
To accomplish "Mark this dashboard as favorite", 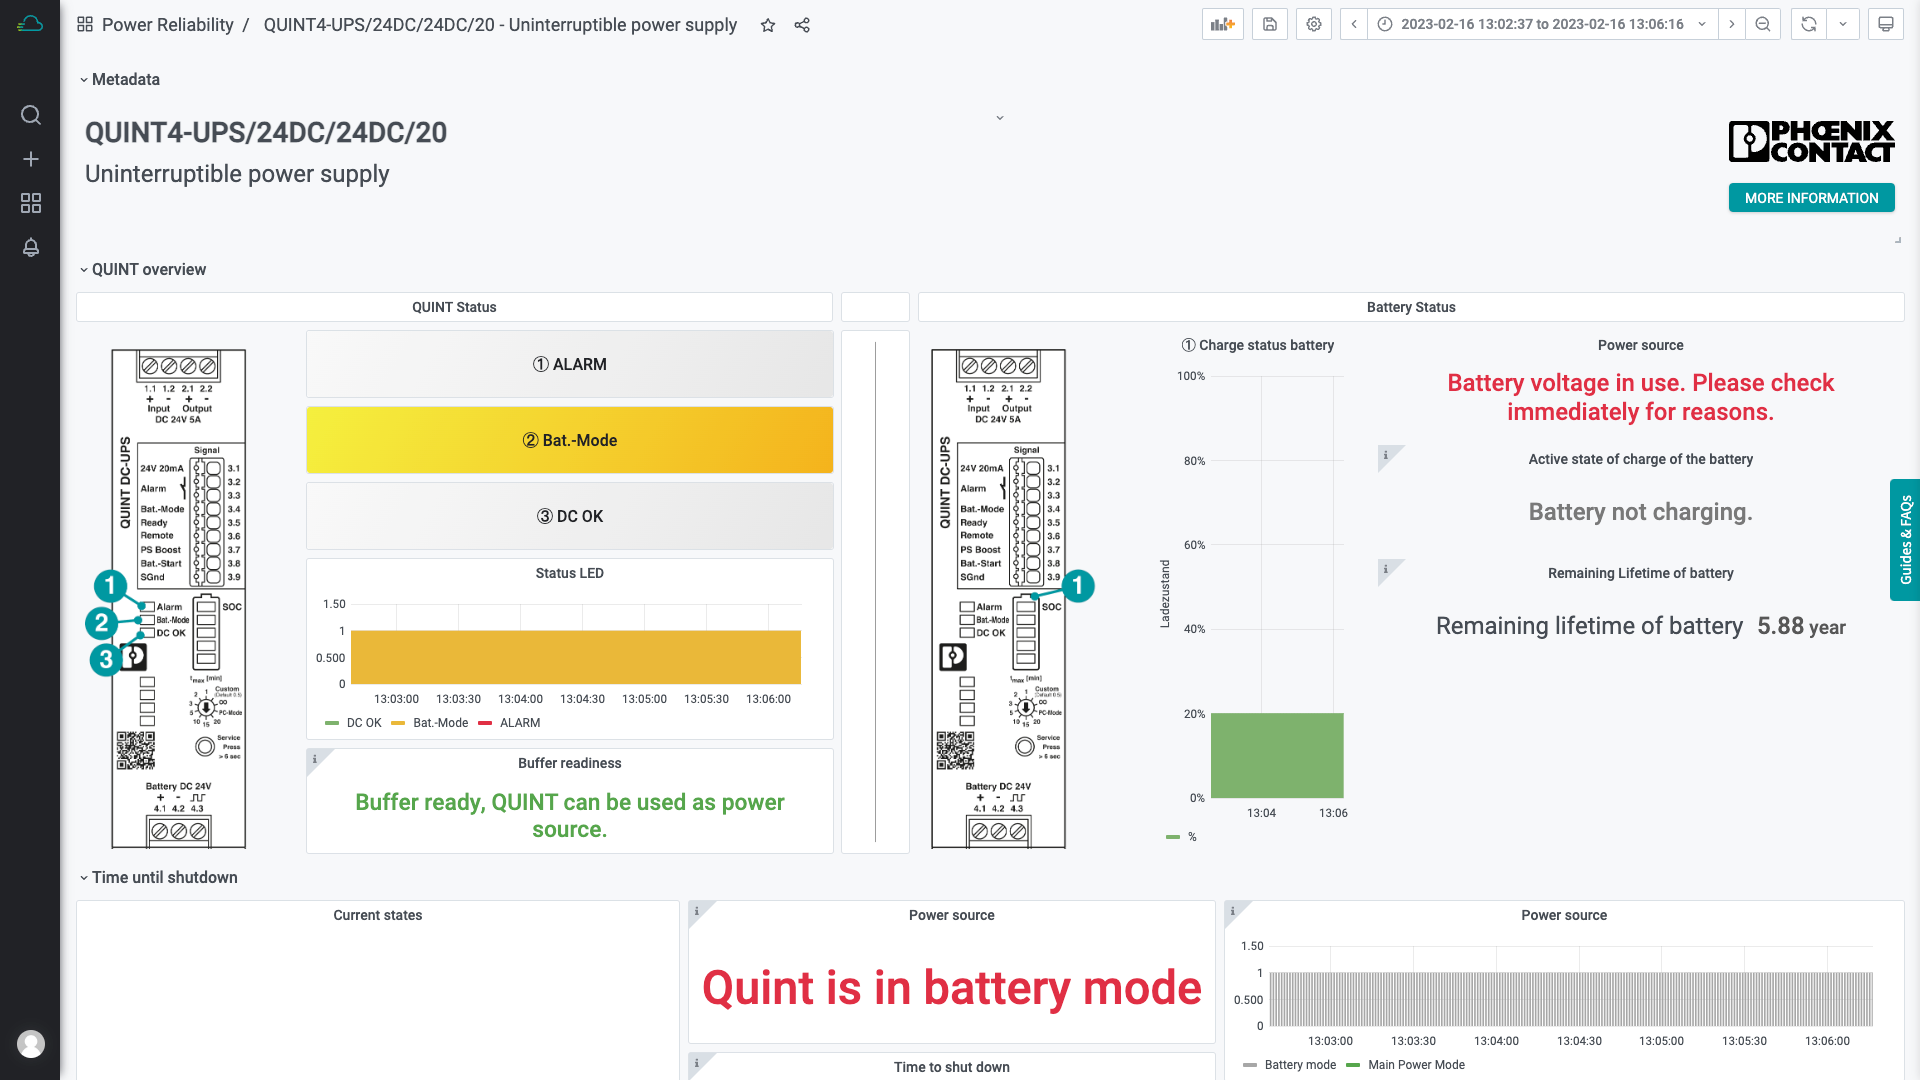I will [x=767, y=25].
